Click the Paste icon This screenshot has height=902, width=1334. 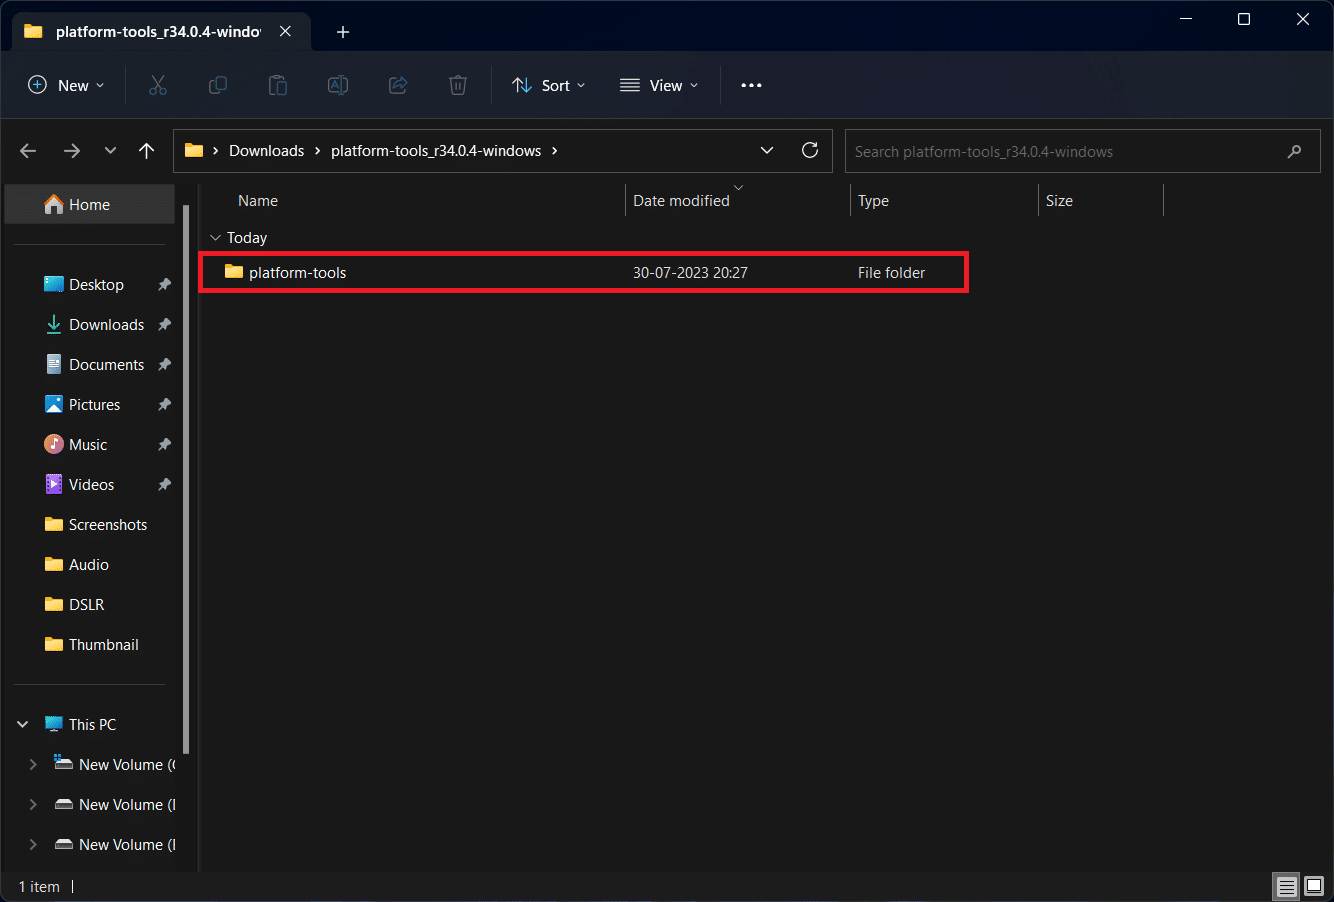pyautogui.click(x=278, y=85)
